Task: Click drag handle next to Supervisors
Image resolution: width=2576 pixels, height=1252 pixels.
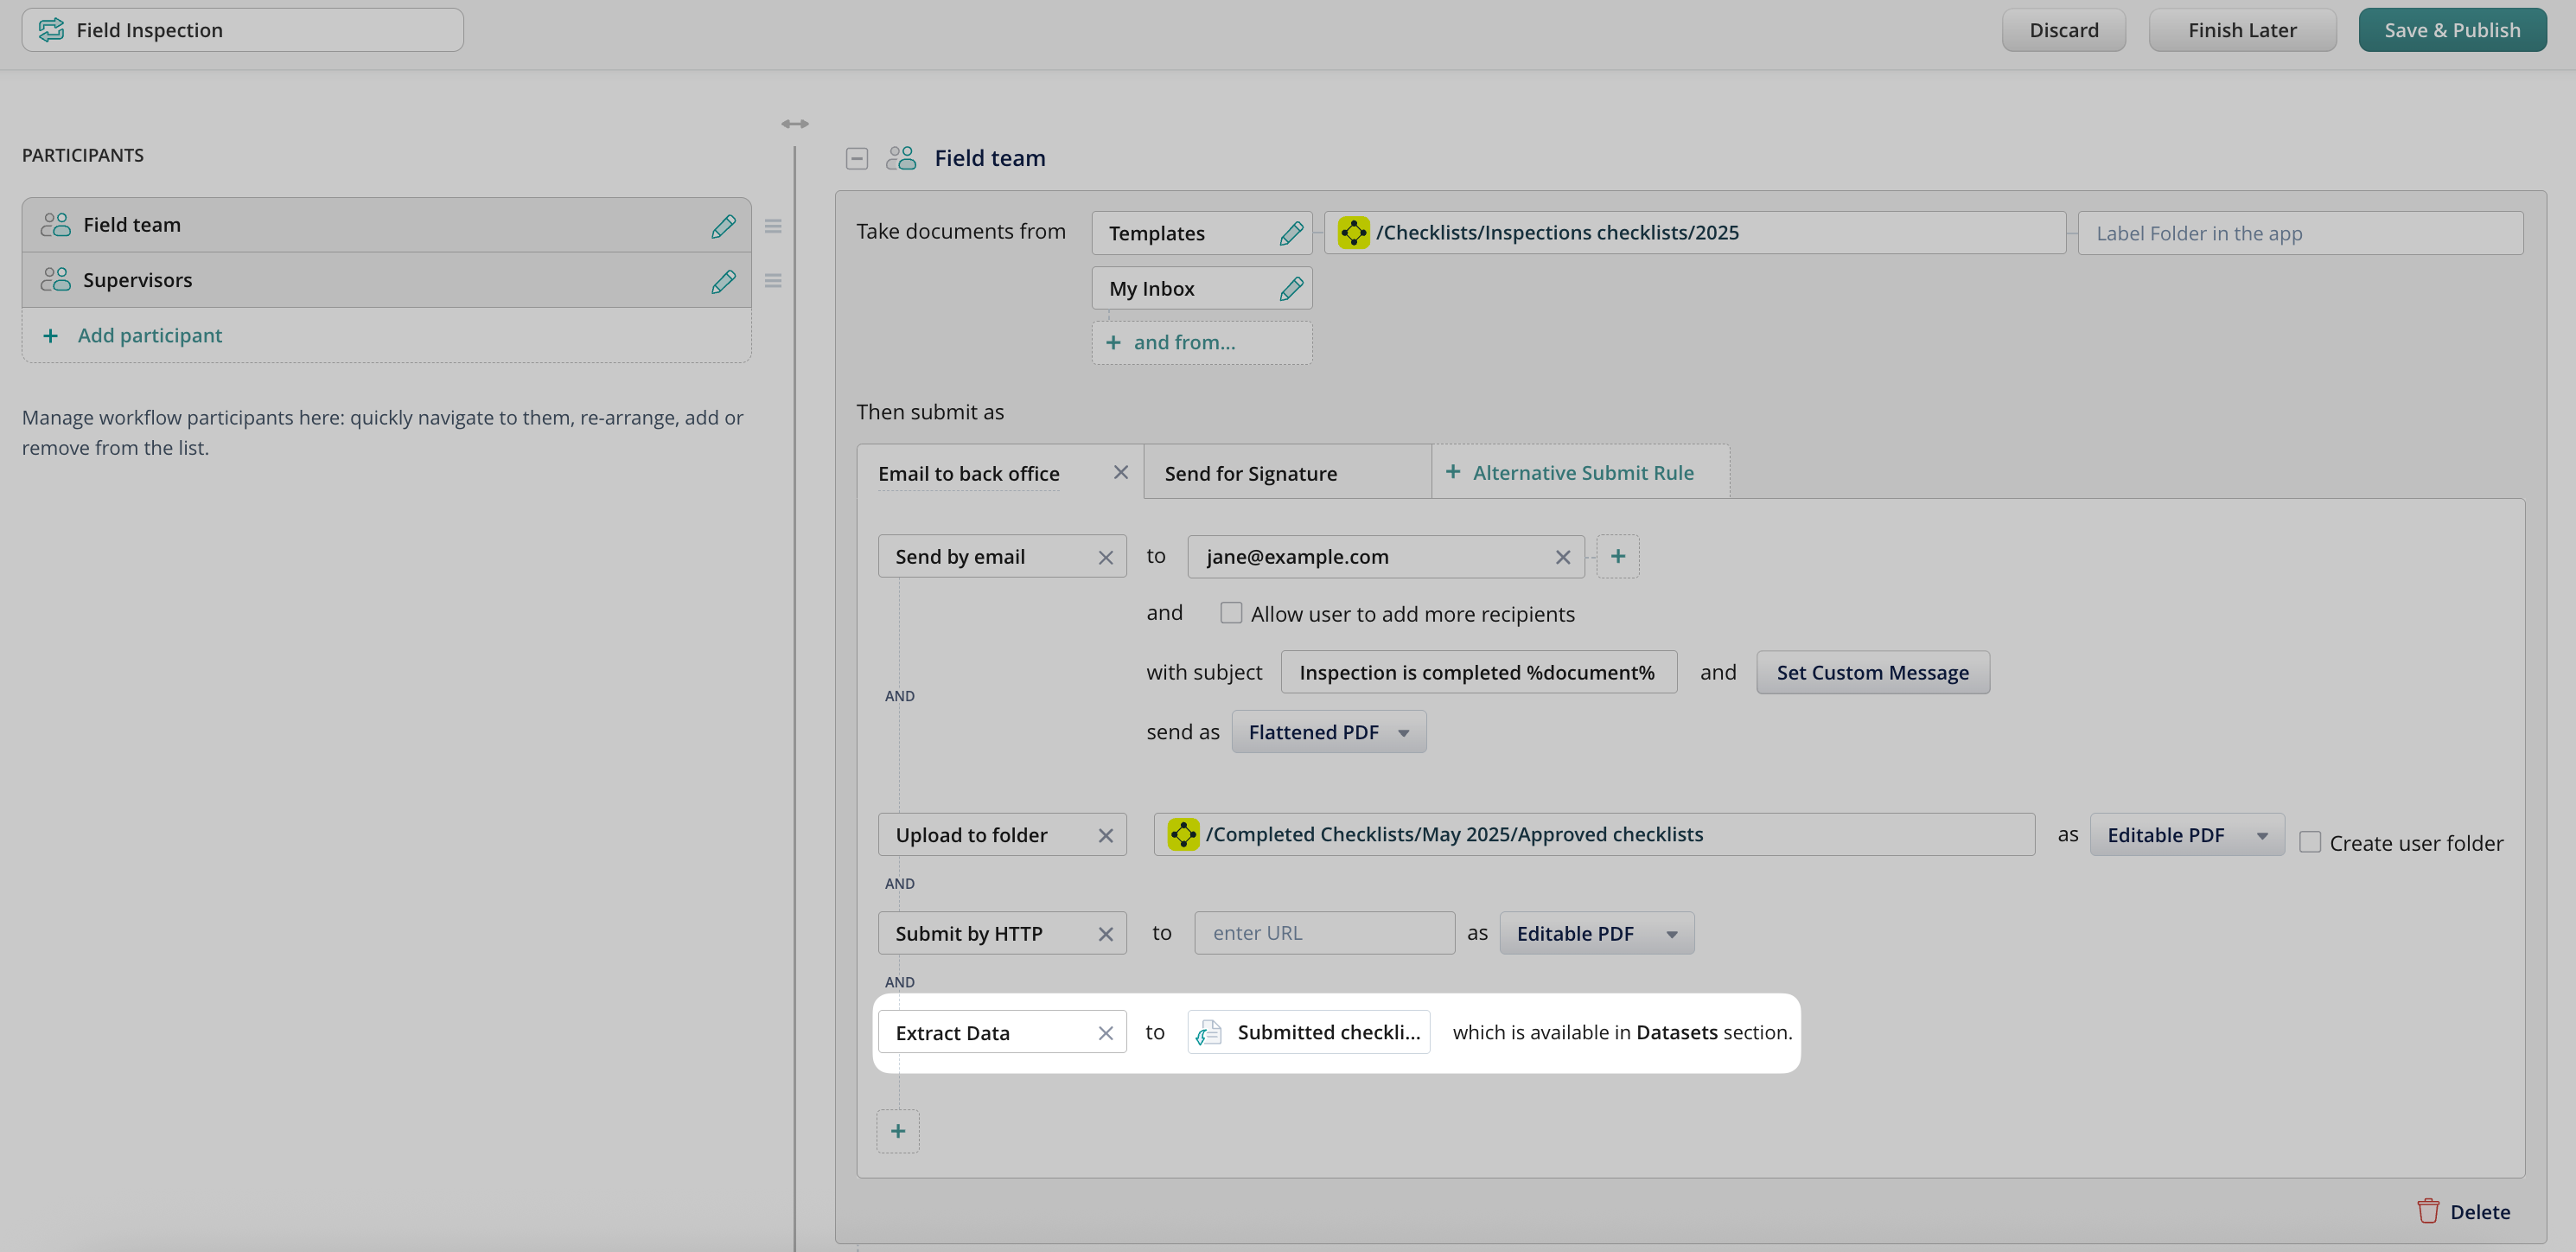Action: pos(773,281)
